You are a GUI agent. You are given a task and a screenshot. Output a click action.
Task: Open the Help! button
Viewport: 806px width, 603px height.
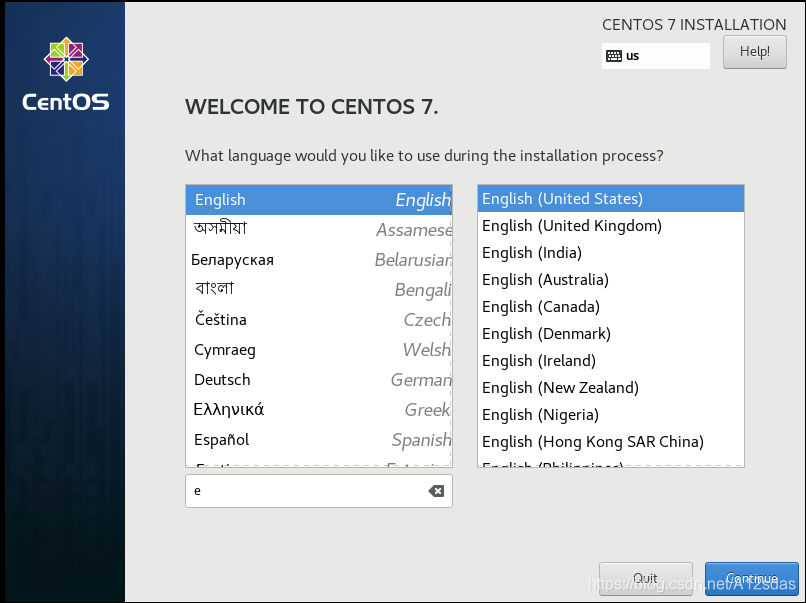[755, 52]
